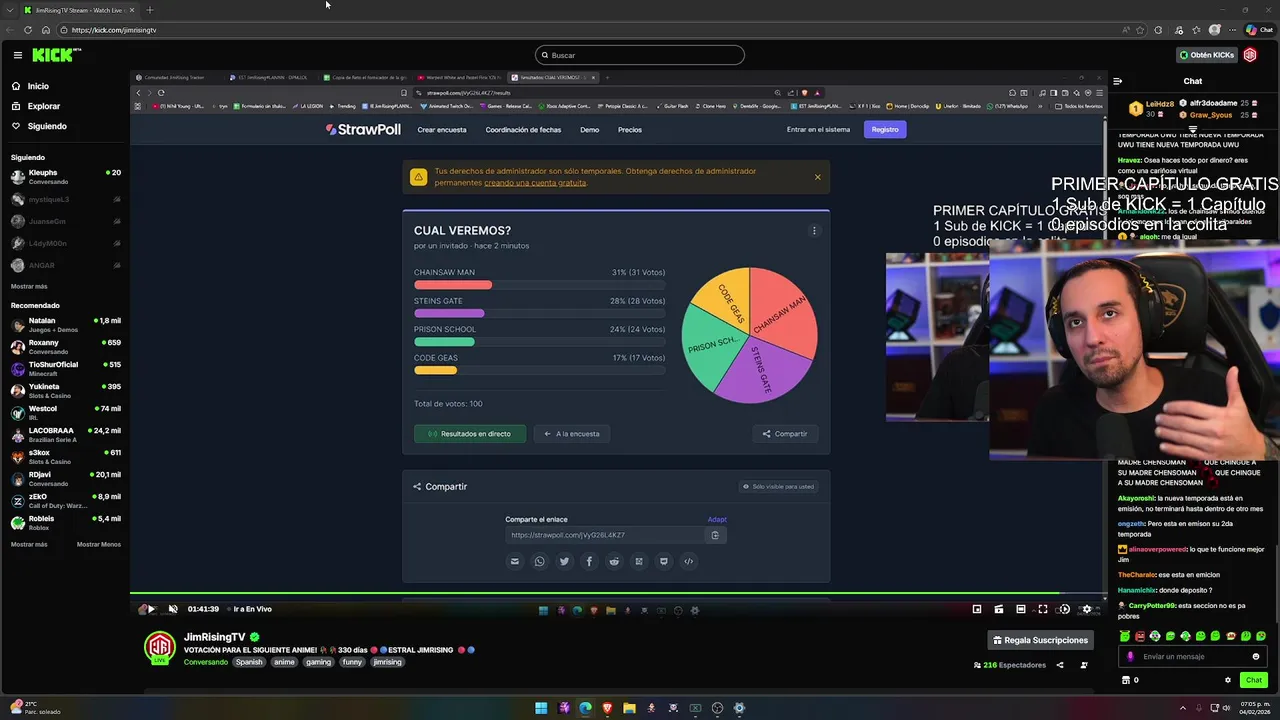1280x720 pixels.
Task: Open Microsoft Edge from the taskbar
Action: tap(585, 708)
